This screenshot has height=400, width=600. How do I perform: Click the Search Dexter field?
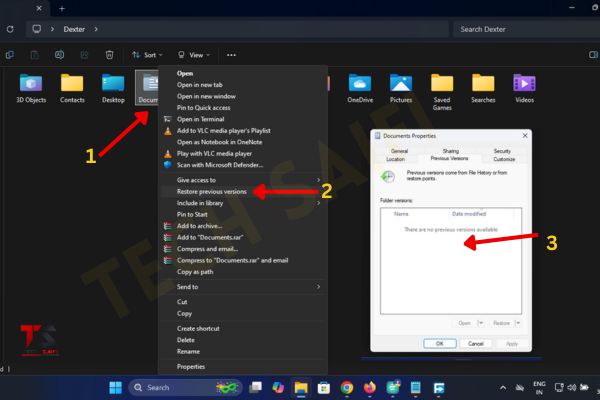[526, 29]
